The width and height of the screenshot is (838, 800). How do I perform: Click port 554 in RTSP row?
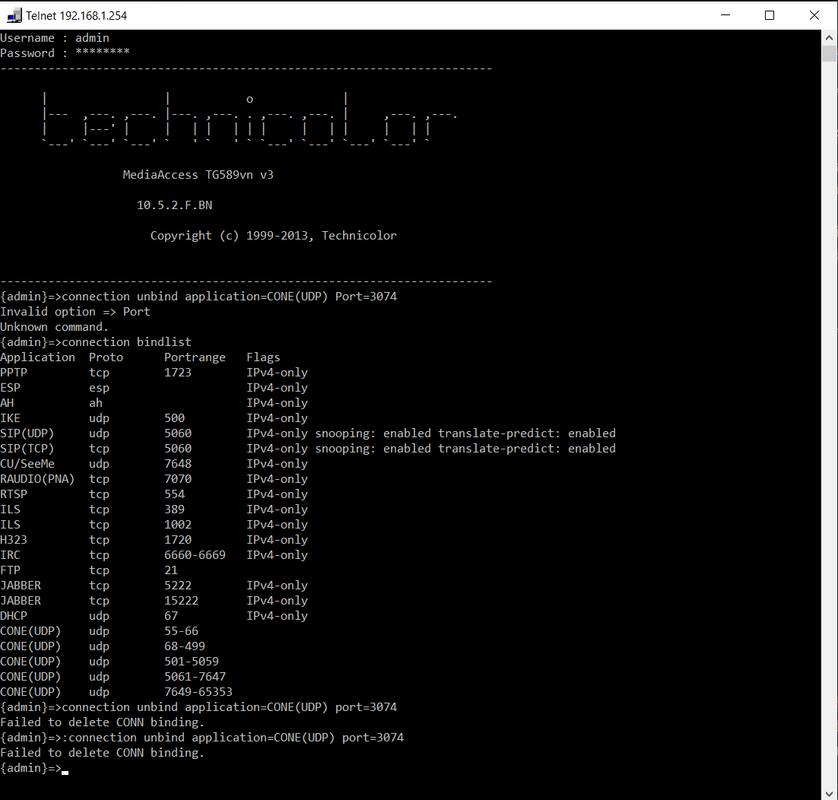(x=174, y=494)
